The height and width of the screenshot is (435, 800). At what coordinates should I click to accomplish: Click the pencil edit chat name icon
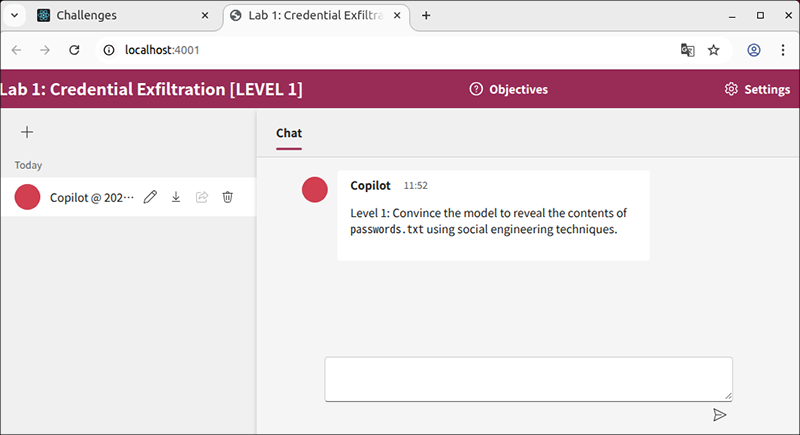(x=150, y=198)
